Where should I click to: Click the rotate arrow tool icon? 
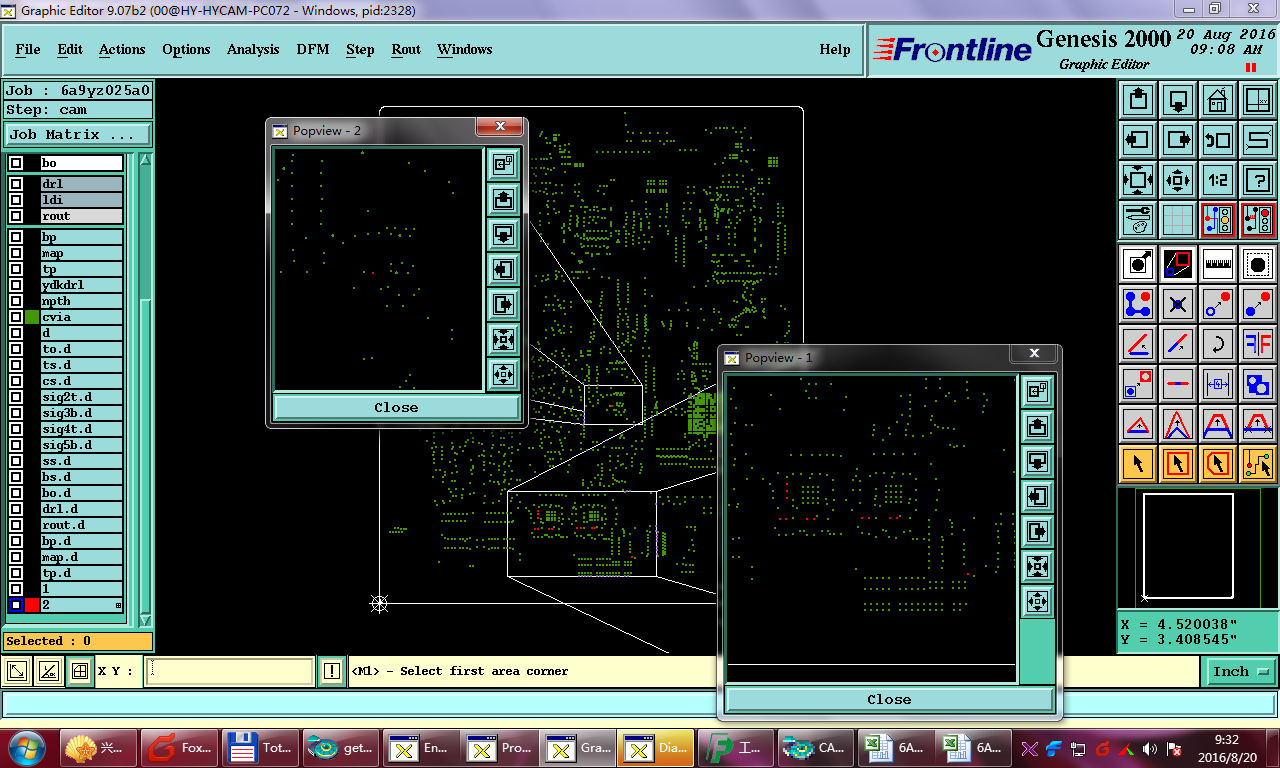click(1218, 344)
